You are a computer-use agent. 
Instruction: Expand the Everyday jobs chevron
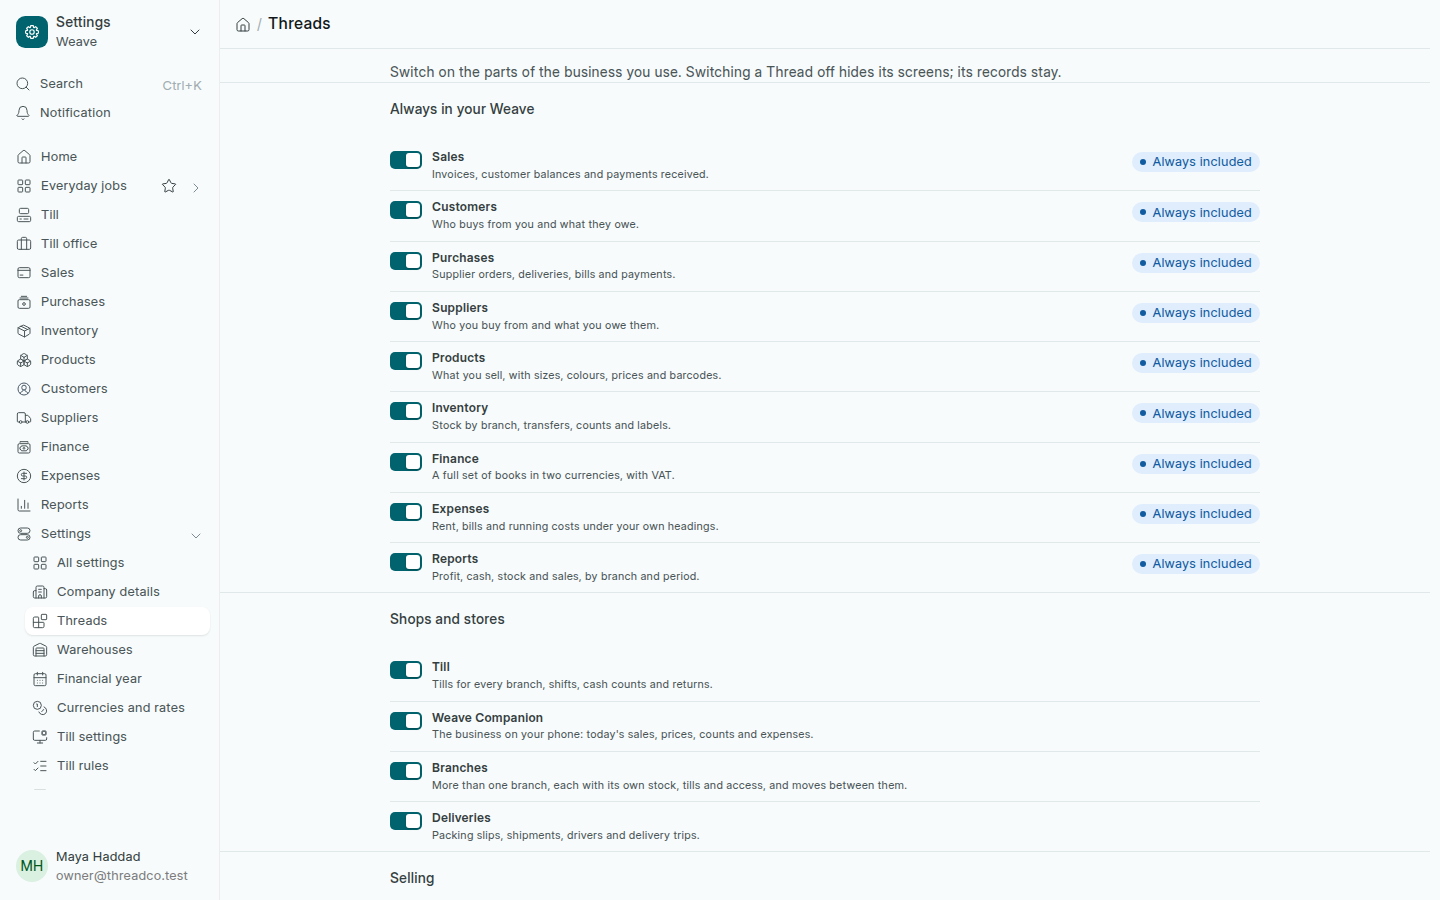point(196,187)
